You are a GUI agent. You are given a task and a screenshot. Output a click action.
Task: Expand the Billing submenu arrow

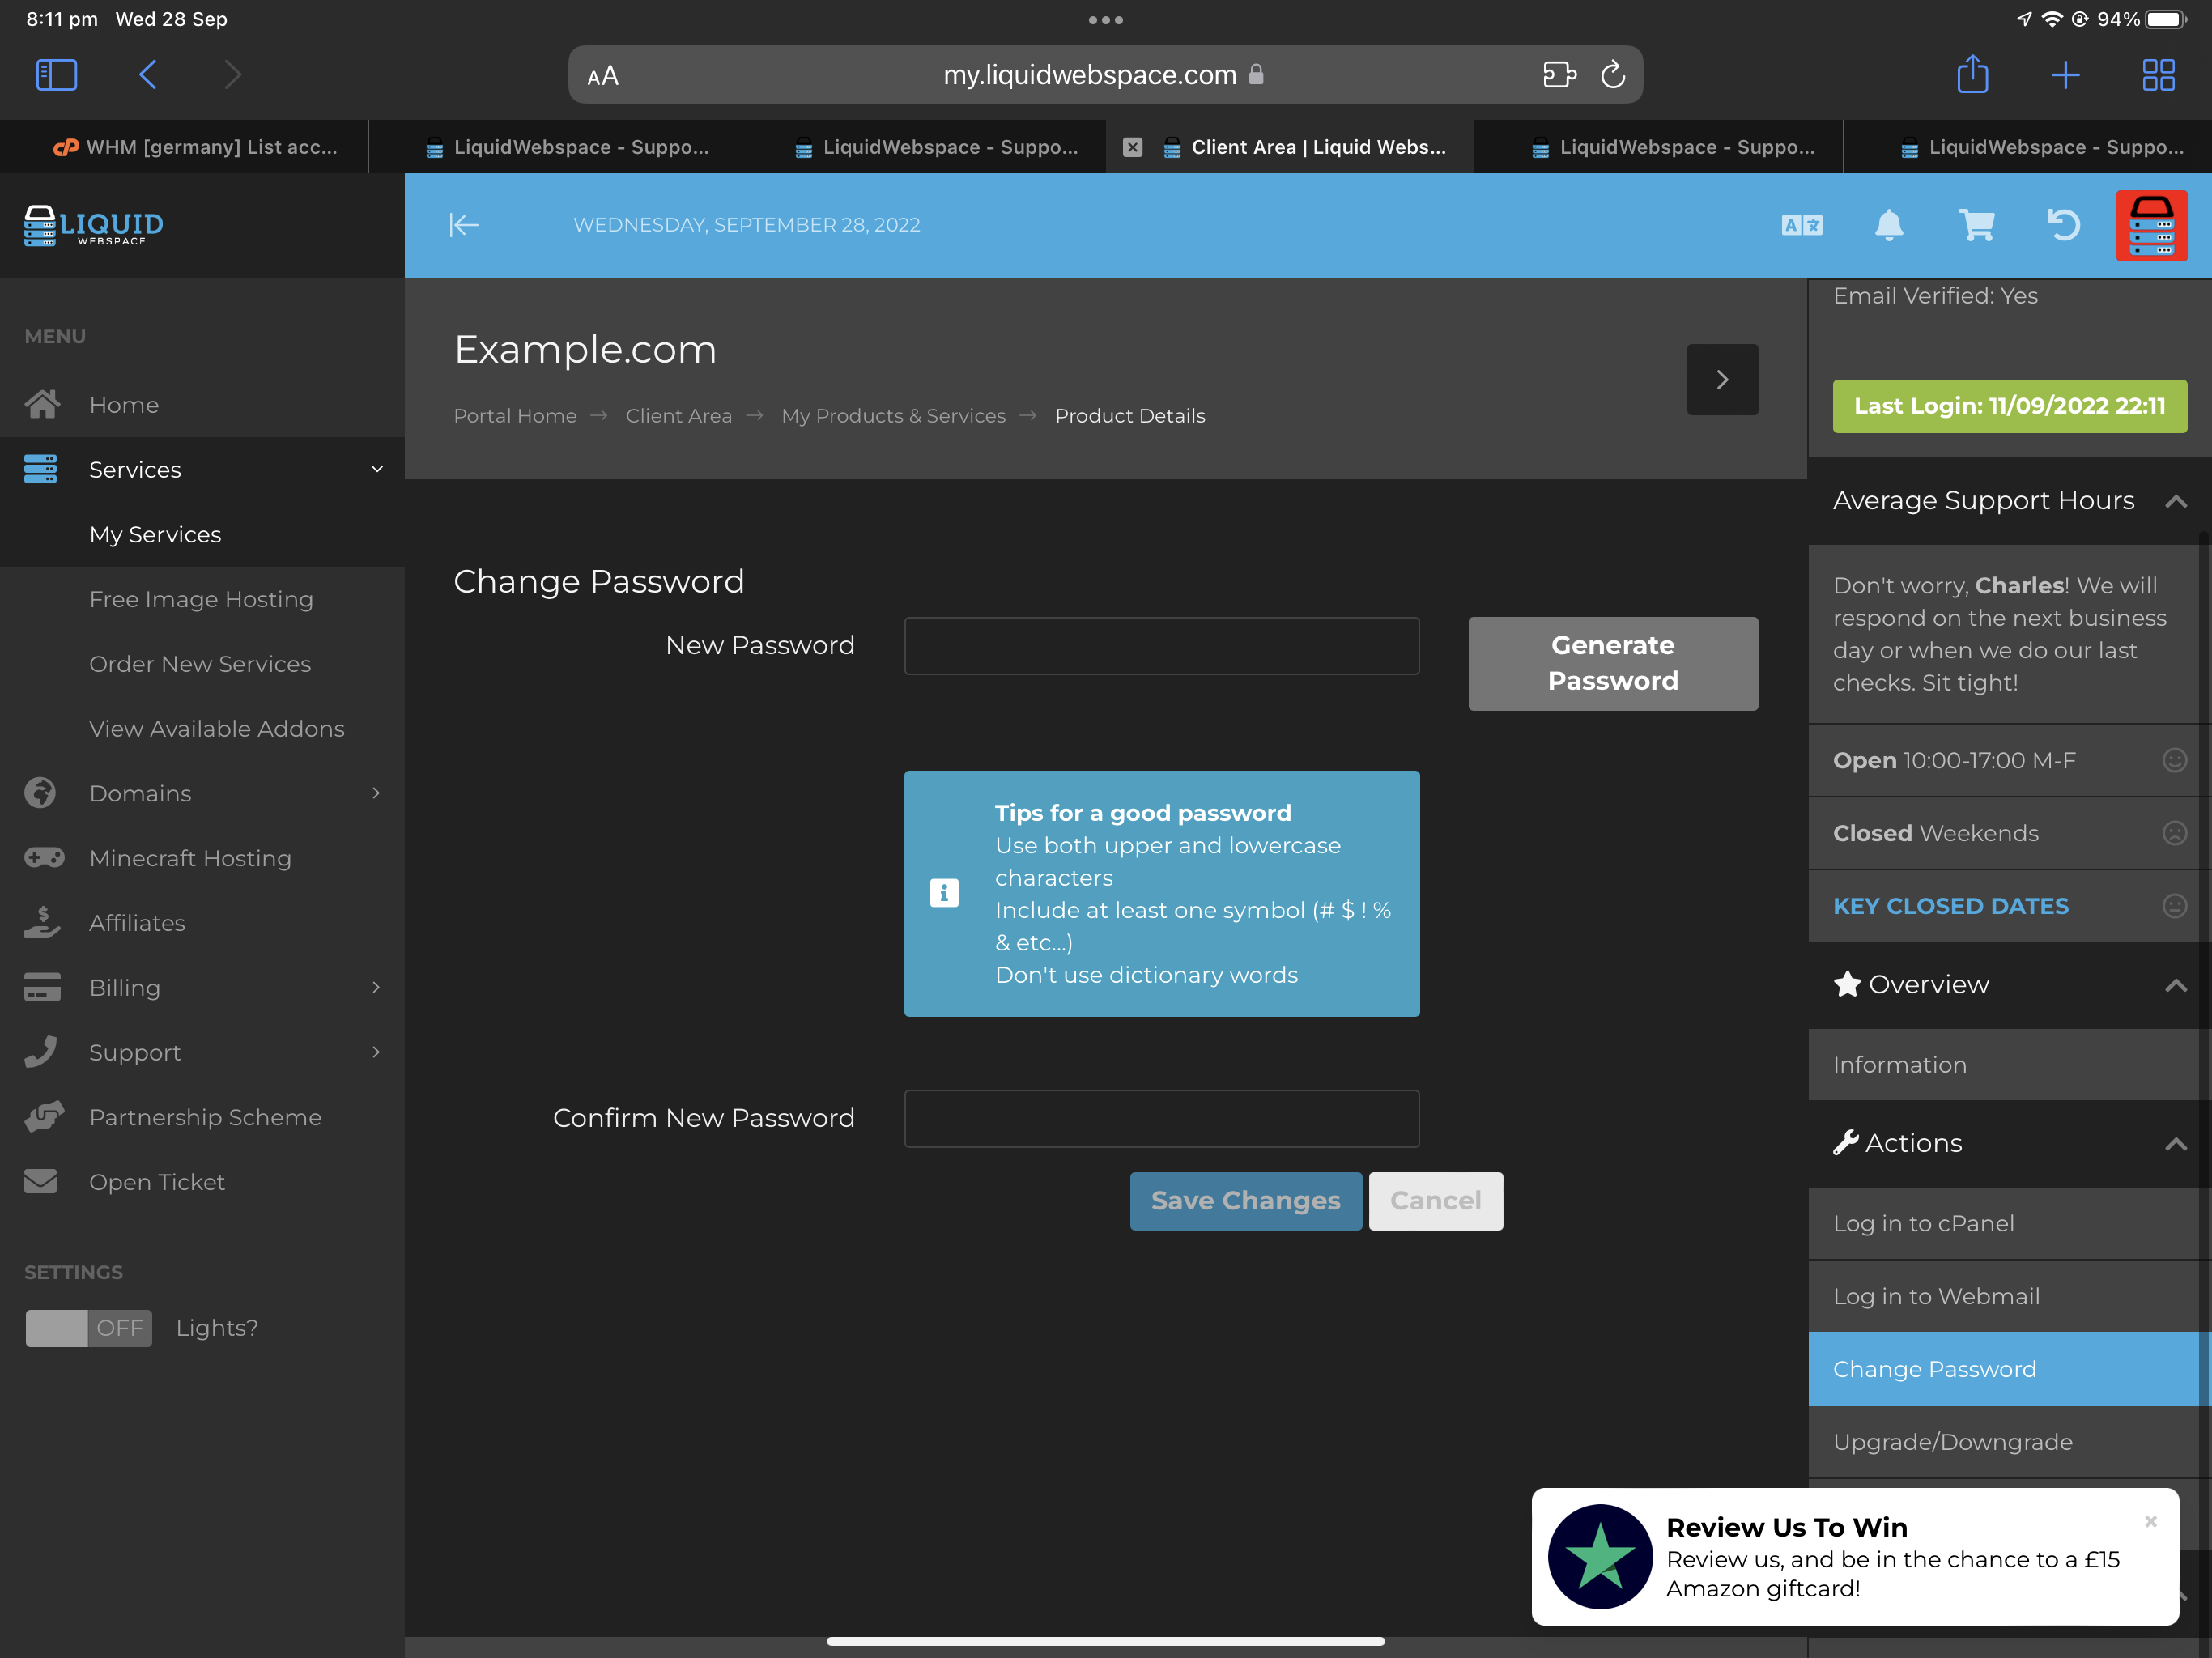pyautogui.click(x=376, y=987)
